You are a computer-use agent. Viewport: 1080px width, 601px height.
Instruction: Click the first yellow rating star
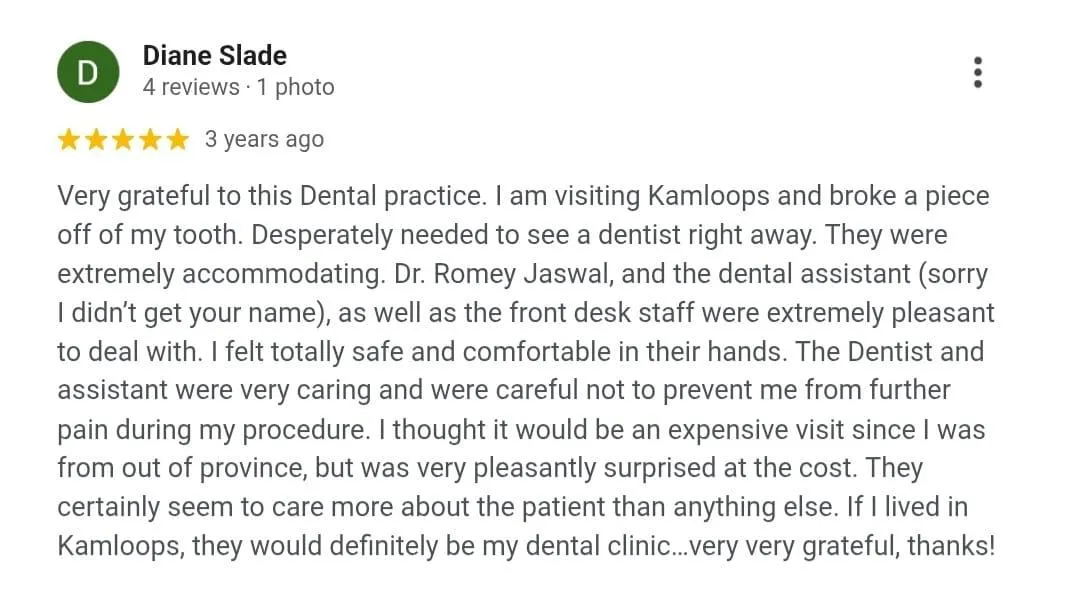tap(69, 140)
